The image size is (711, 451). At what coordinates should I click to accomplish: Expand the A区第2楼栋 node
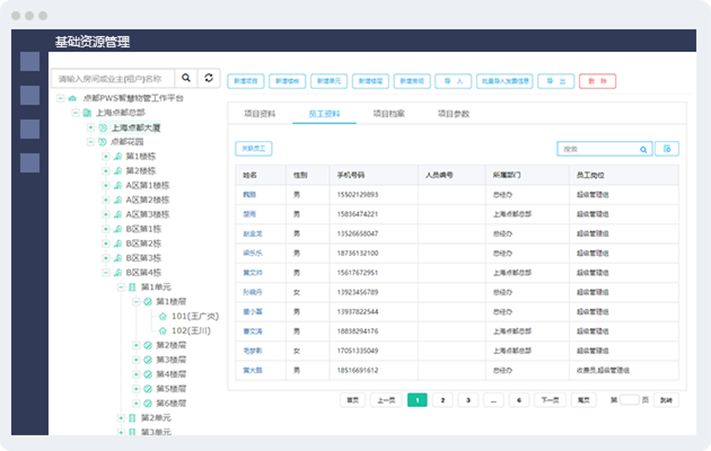point(106,200)
